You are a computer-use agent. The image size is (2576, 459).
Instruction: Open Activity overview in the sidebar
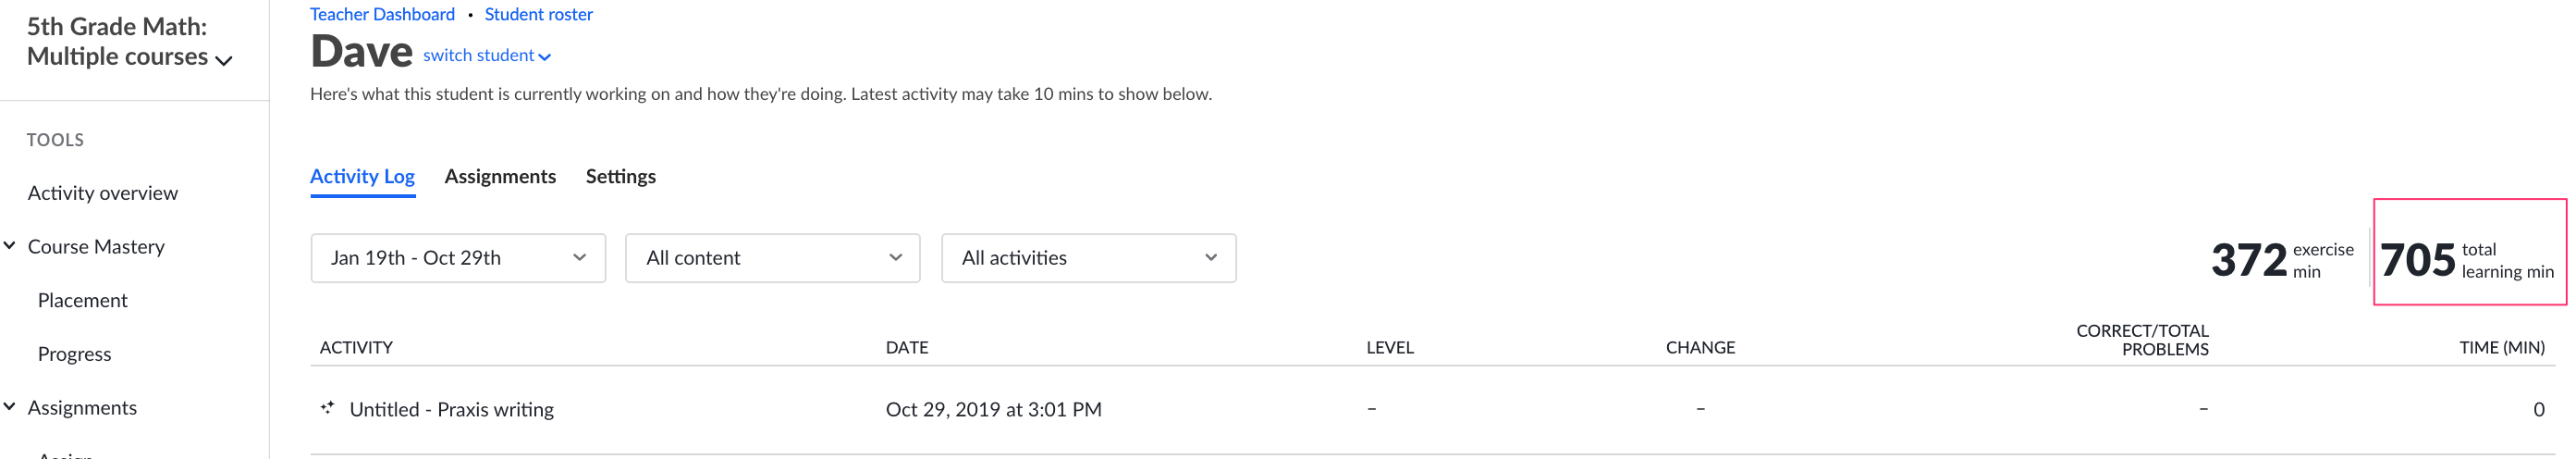(103, 193)
